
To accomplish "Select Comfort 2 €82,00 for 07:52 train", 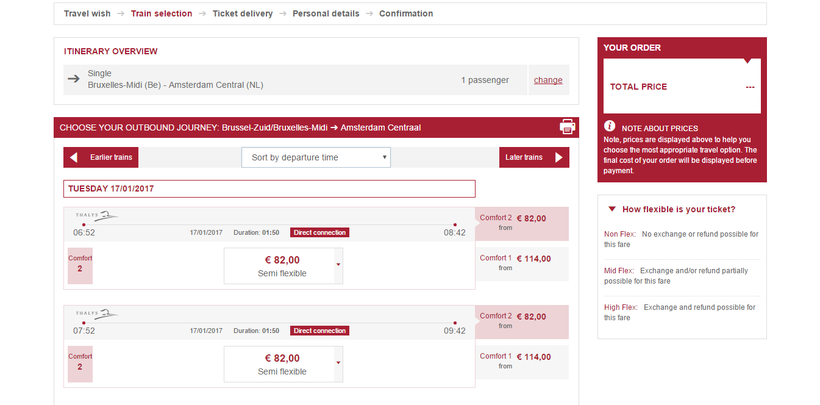I will [x=522, y=321].
